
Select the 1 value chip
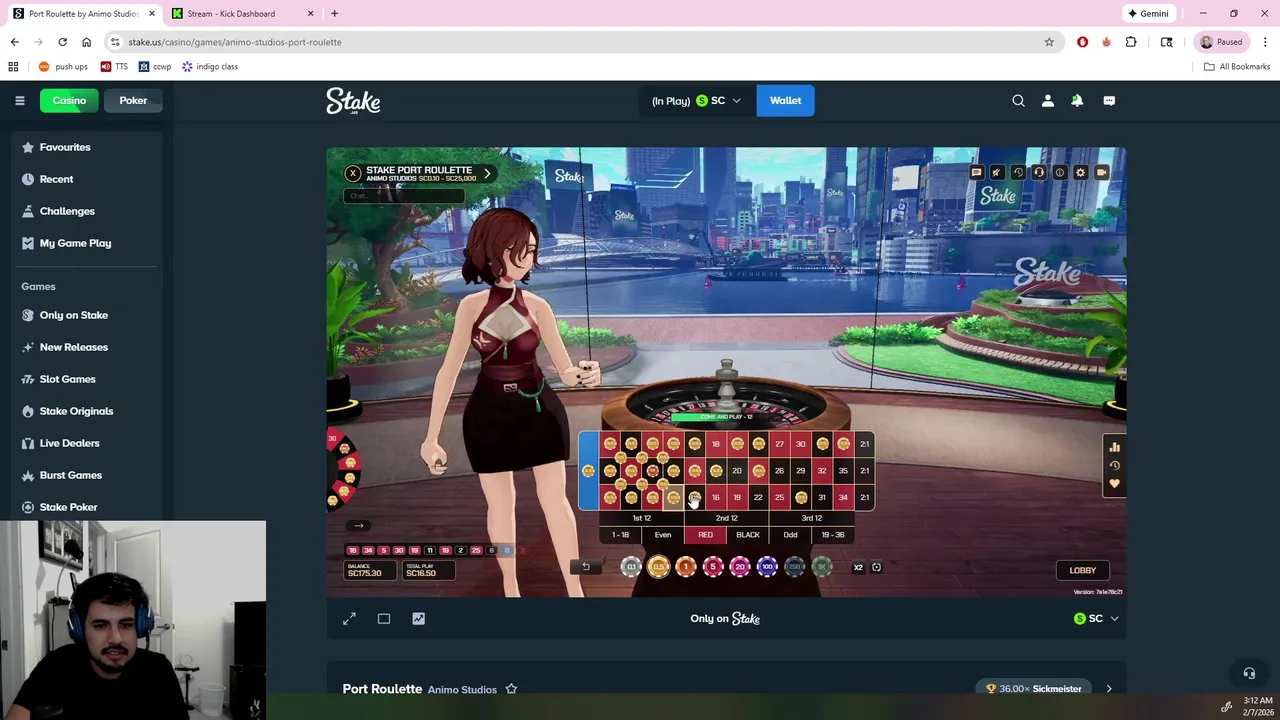[x=686, y=567]
